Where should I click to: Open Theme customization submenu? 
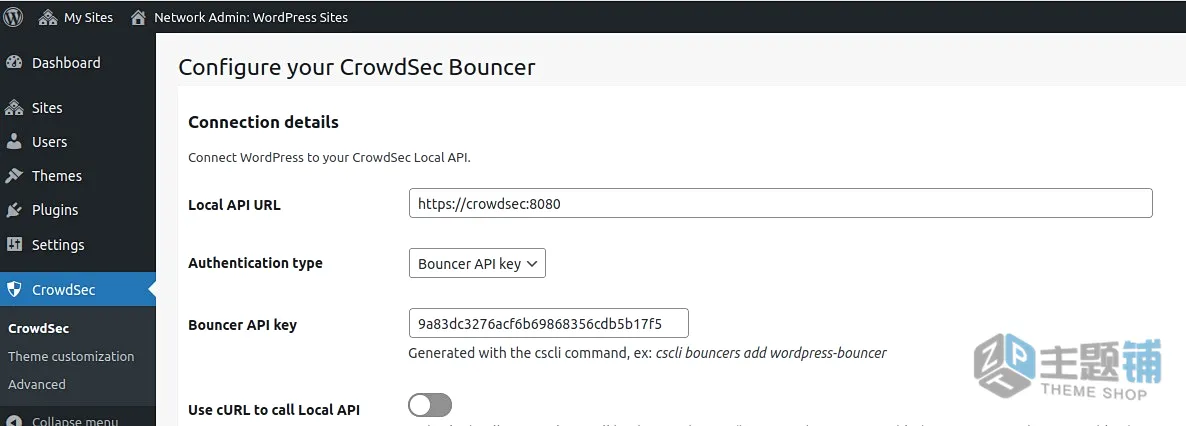[x=71, y=356]
